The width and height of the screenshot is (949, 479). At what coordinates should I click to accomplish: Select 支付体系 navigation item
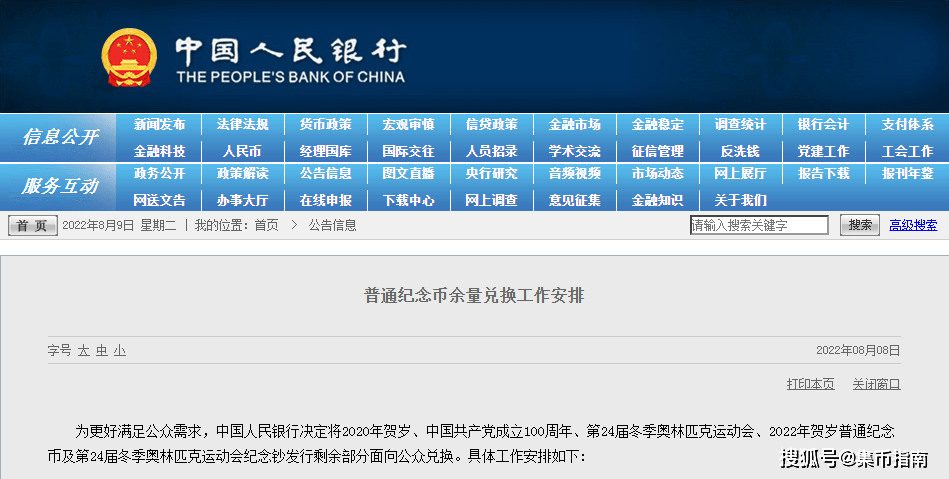[907, 125]
